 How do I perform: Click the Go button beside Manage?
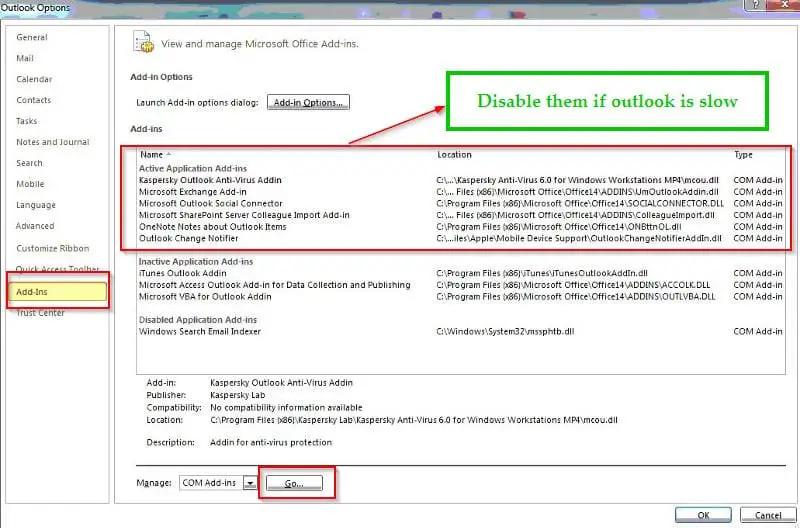[294, 483]
